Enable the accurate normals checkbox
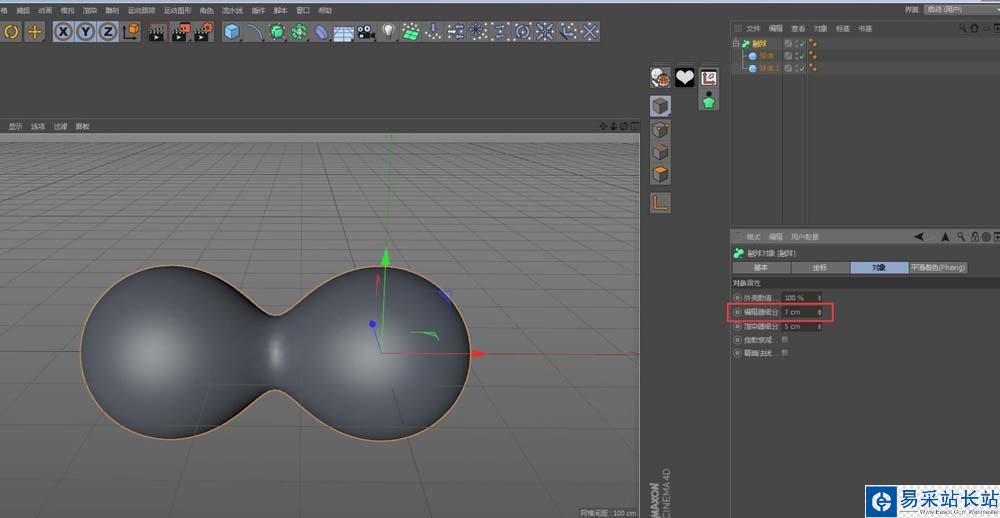 [x=785, y=353]
